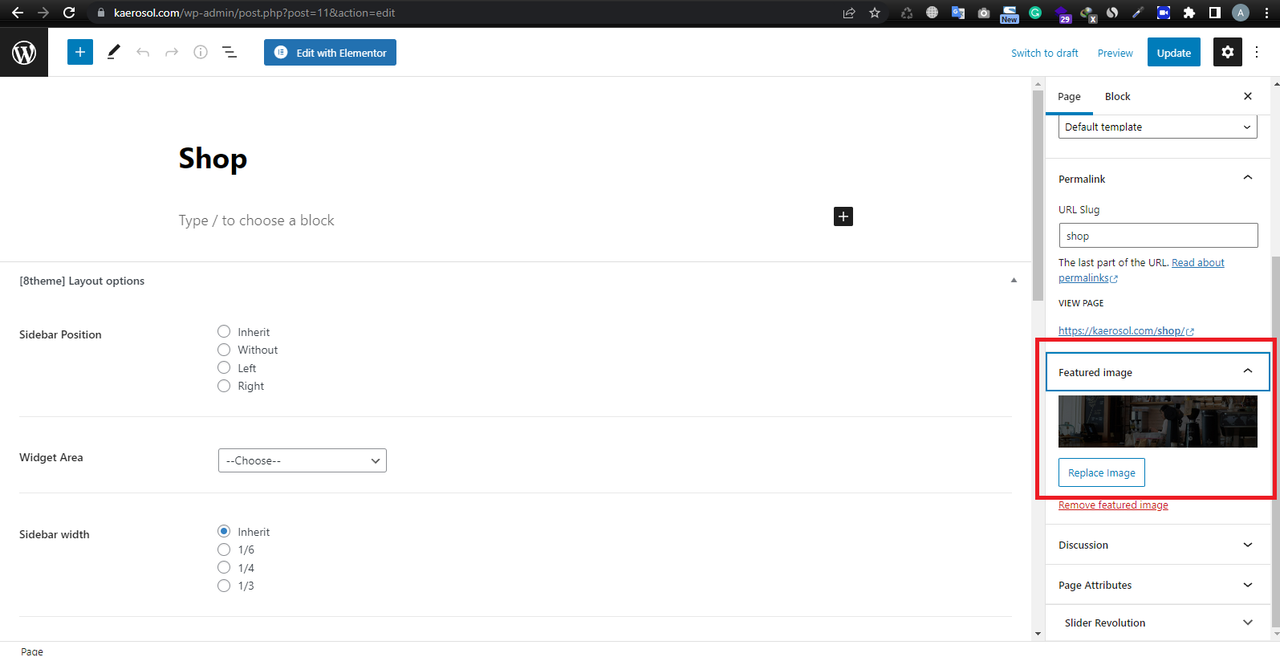Image resolution: width=1280 pixels, height=656 pixels.
Task: Open the Extensions puzzle icon
Action: tap(1189, 13)
